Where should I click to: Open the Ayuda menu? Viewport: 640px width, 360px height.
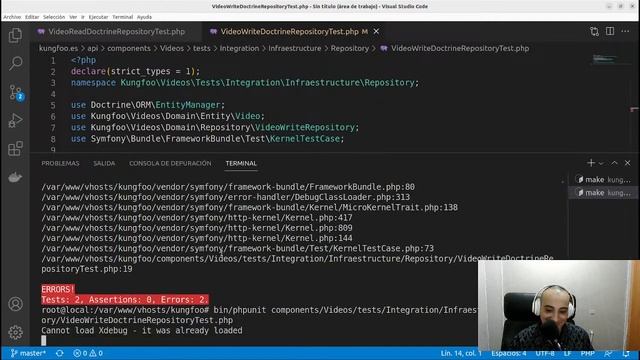144,17
